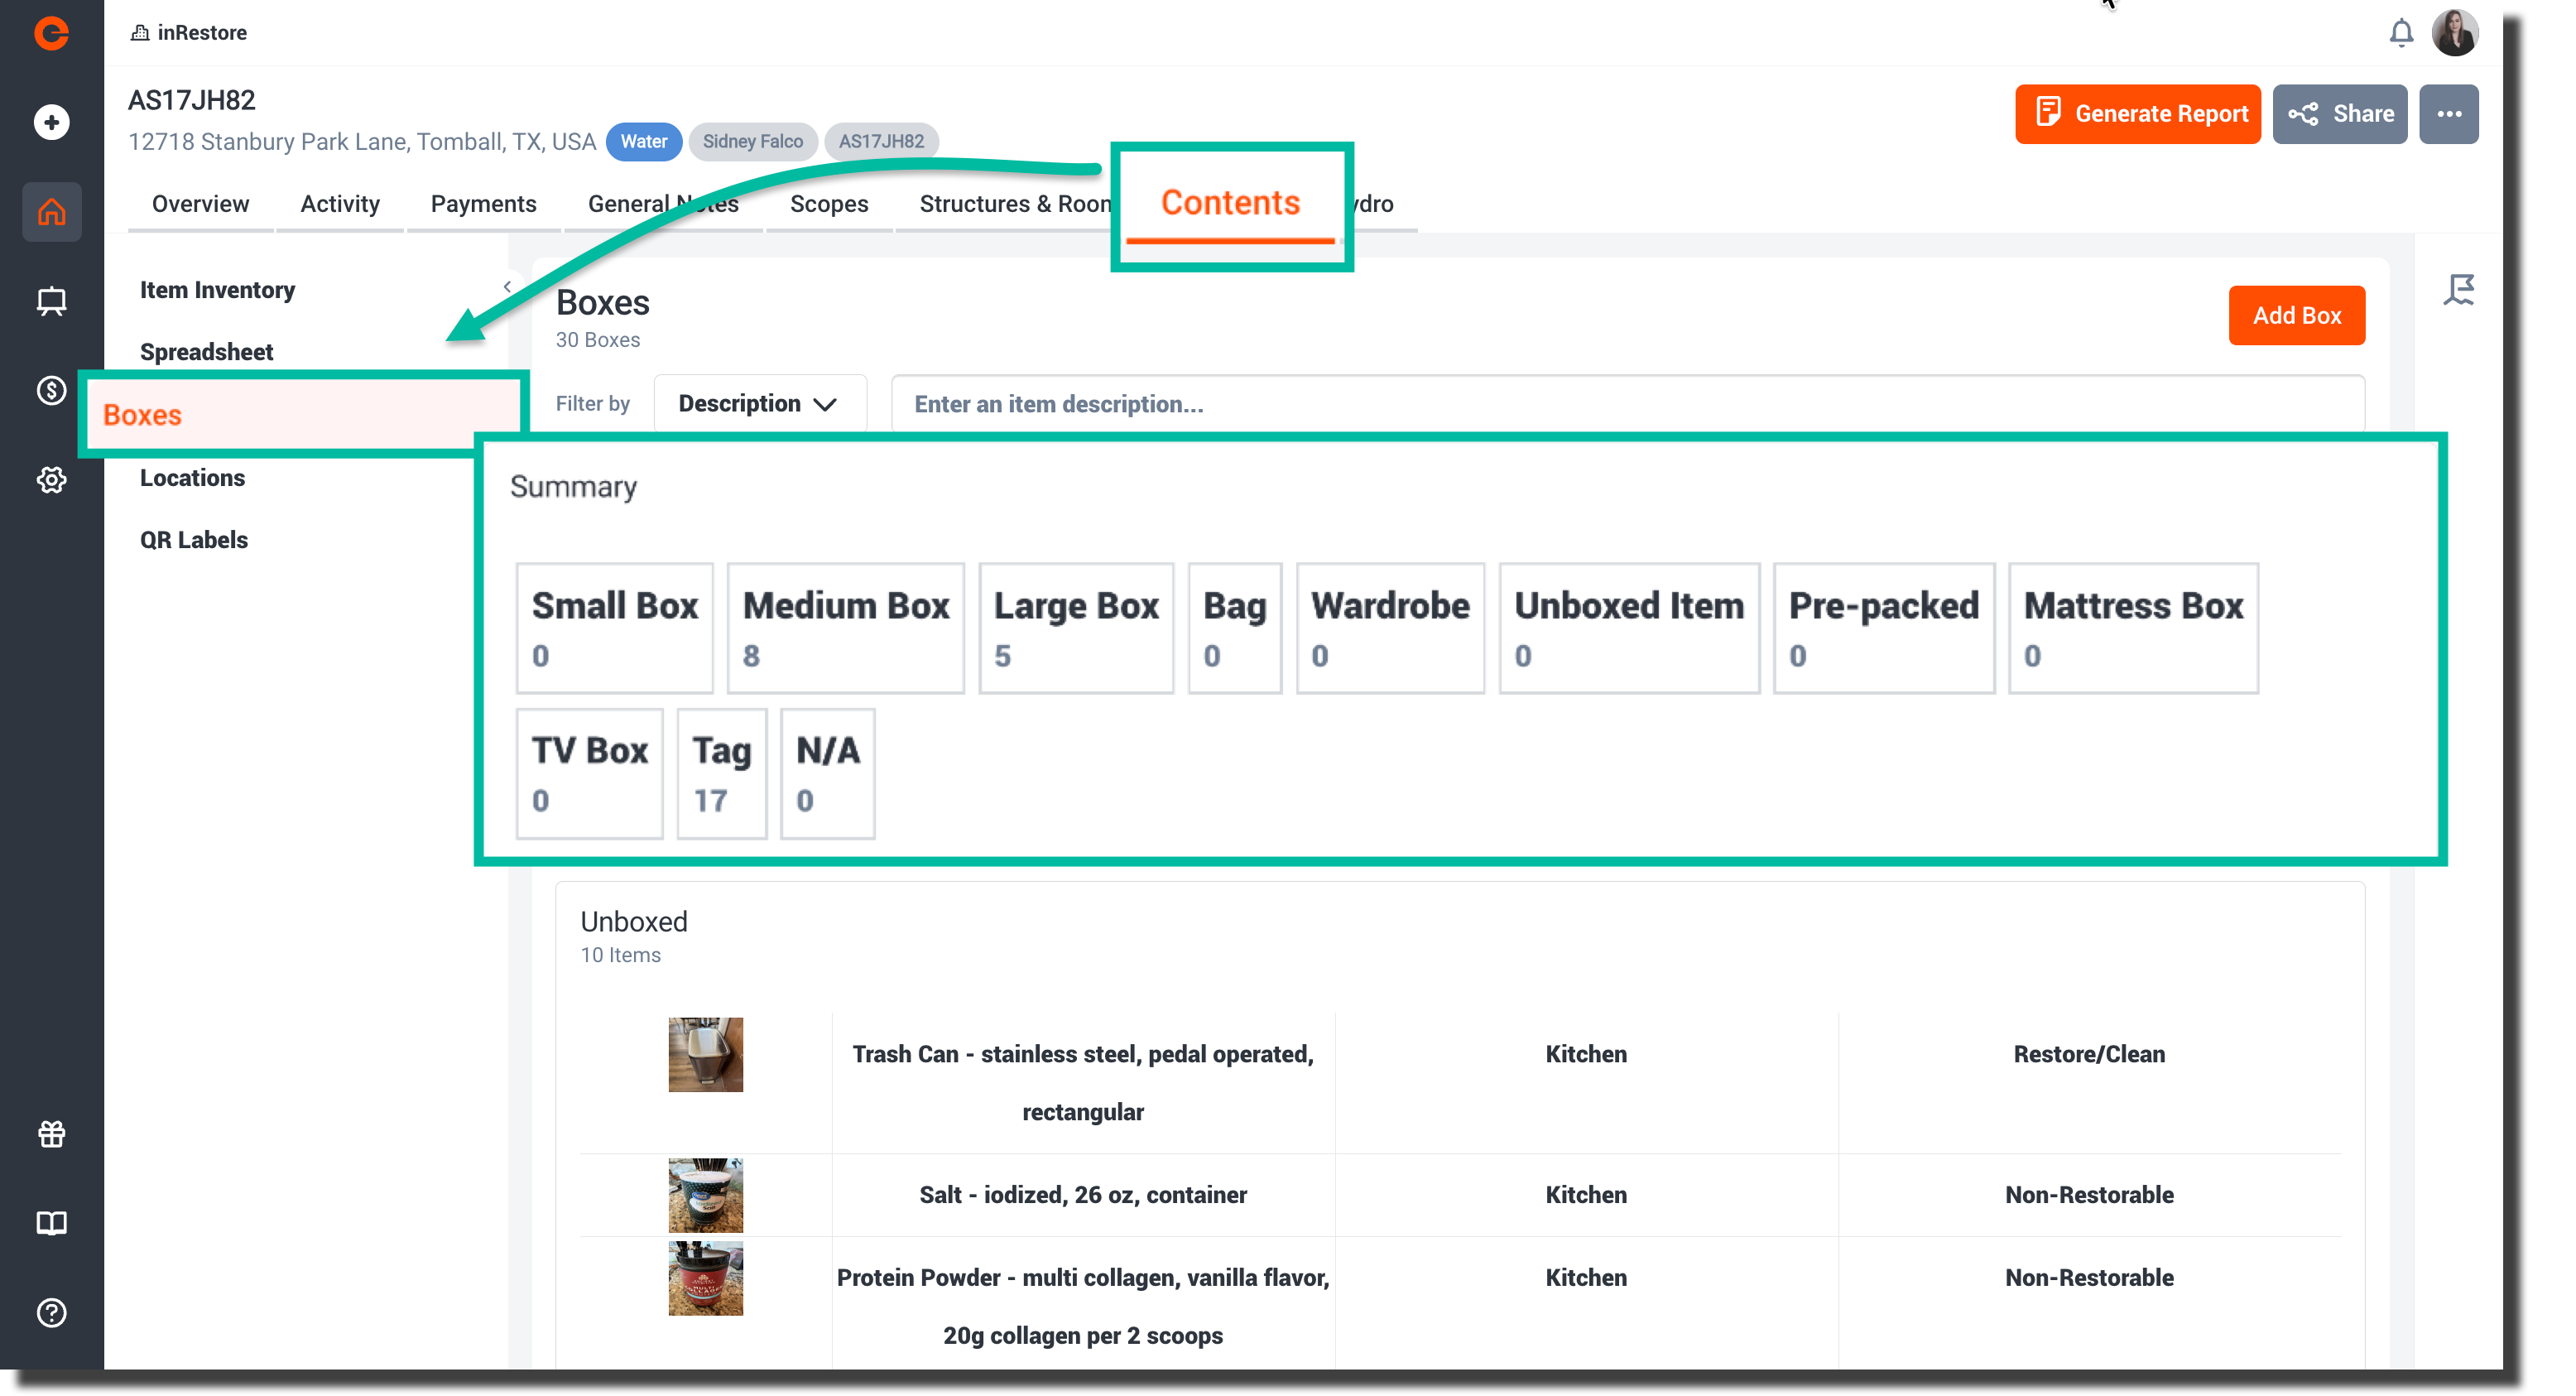Select QR Labels in the side menu
The height and width of the screenshot is (1396, 2576).
pyautogui.click(x=193, y=540)
